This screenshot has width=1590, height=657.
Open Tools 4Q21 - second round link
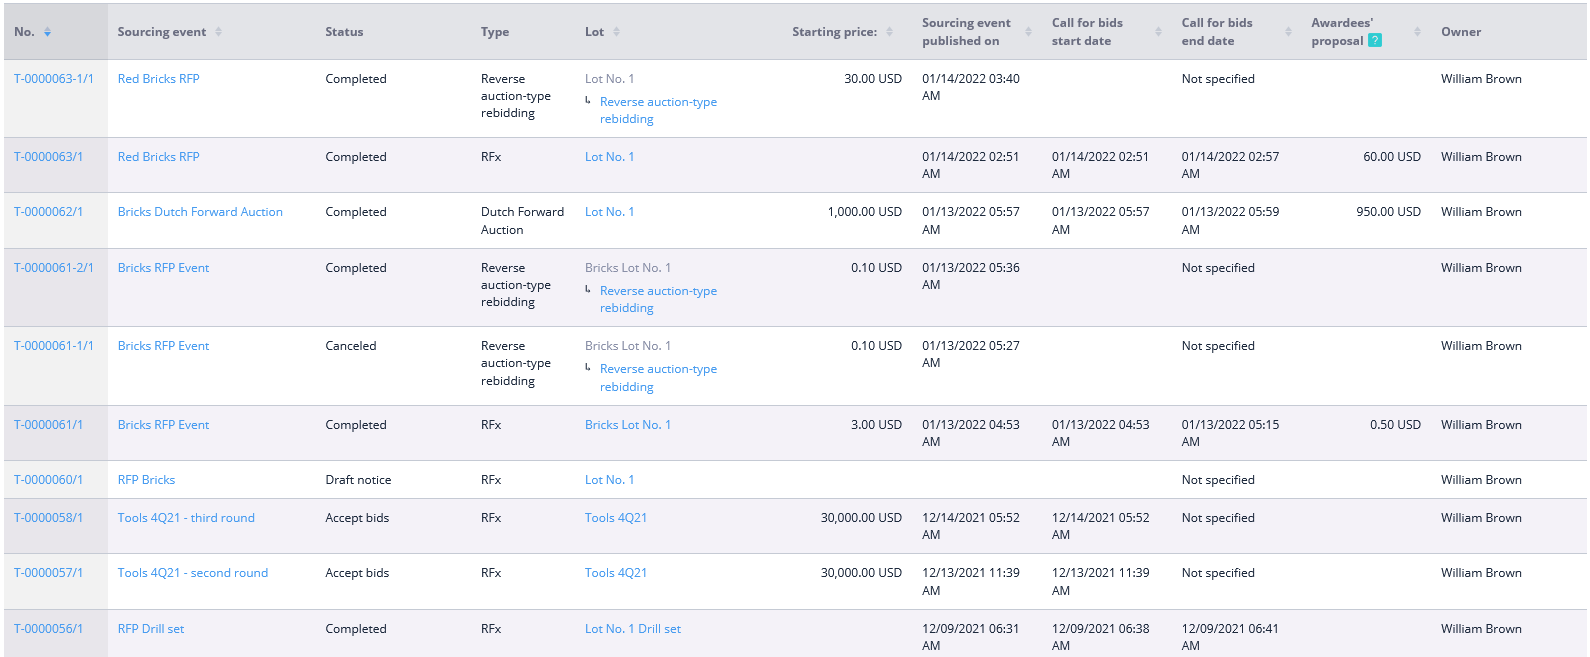click(193, 573)
